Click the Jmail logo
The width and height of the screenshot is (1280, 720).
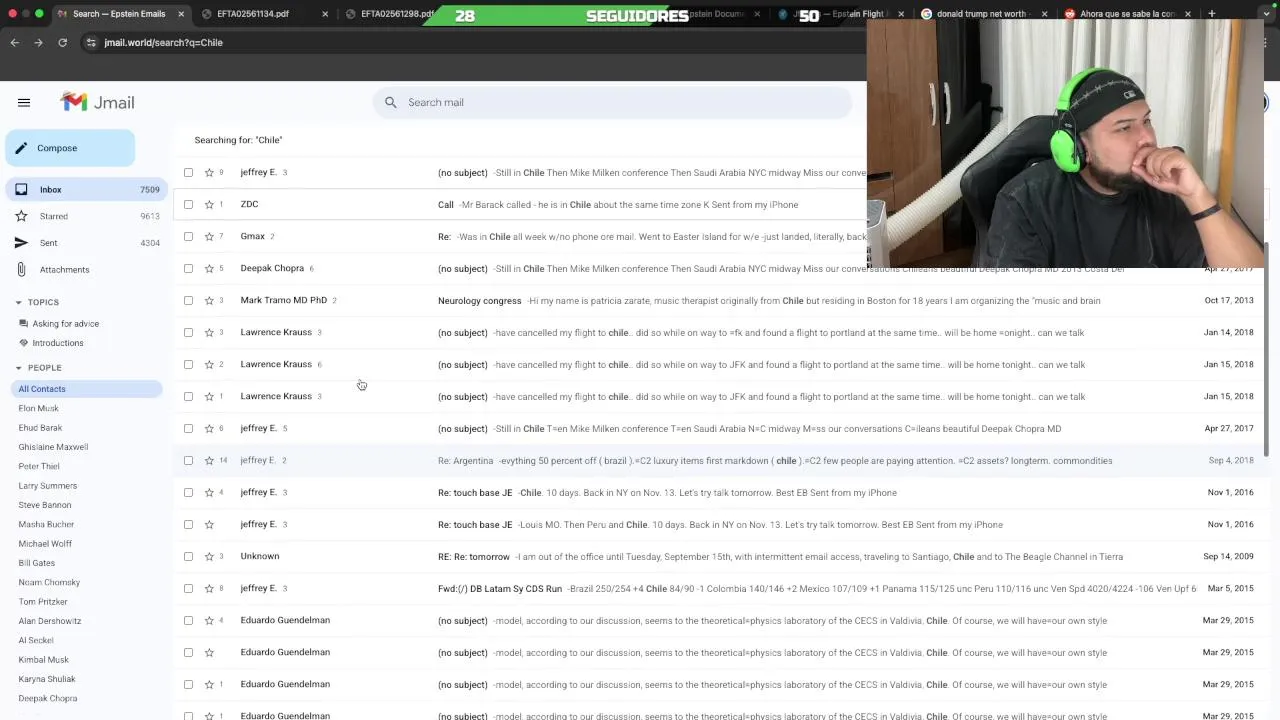click(97, 102)
